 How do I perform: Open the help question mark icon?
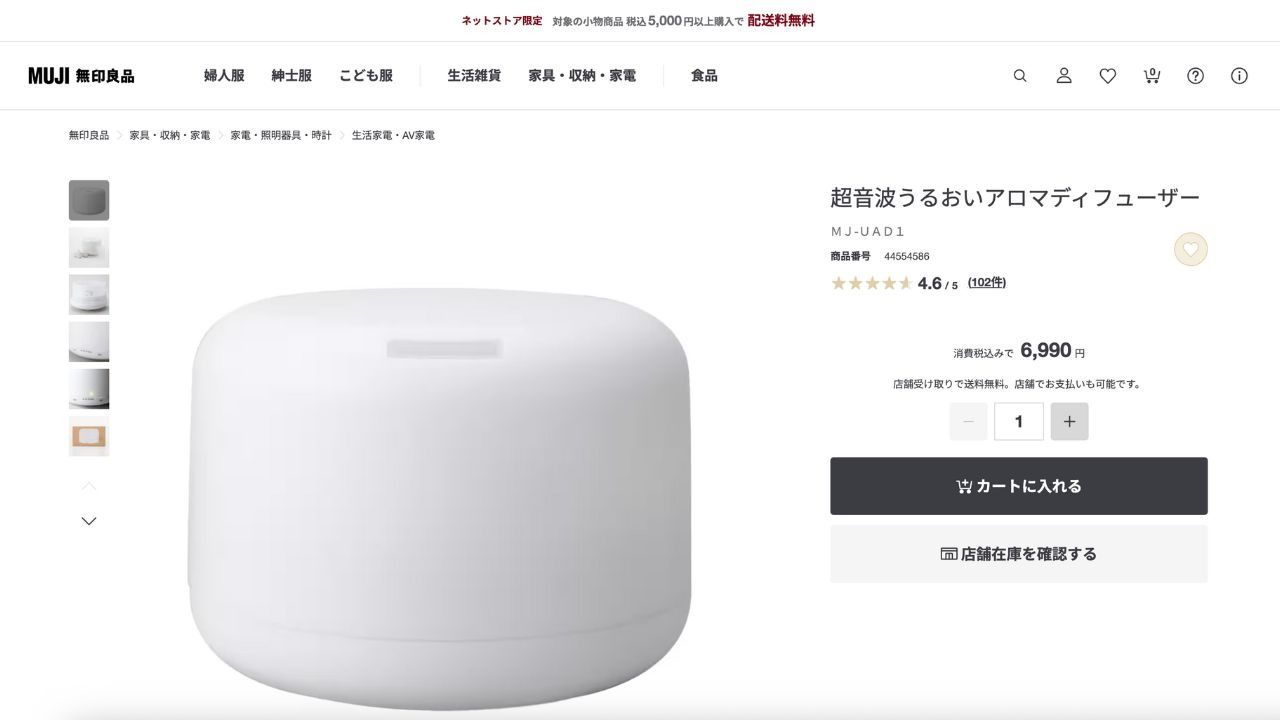[1195, 76]
